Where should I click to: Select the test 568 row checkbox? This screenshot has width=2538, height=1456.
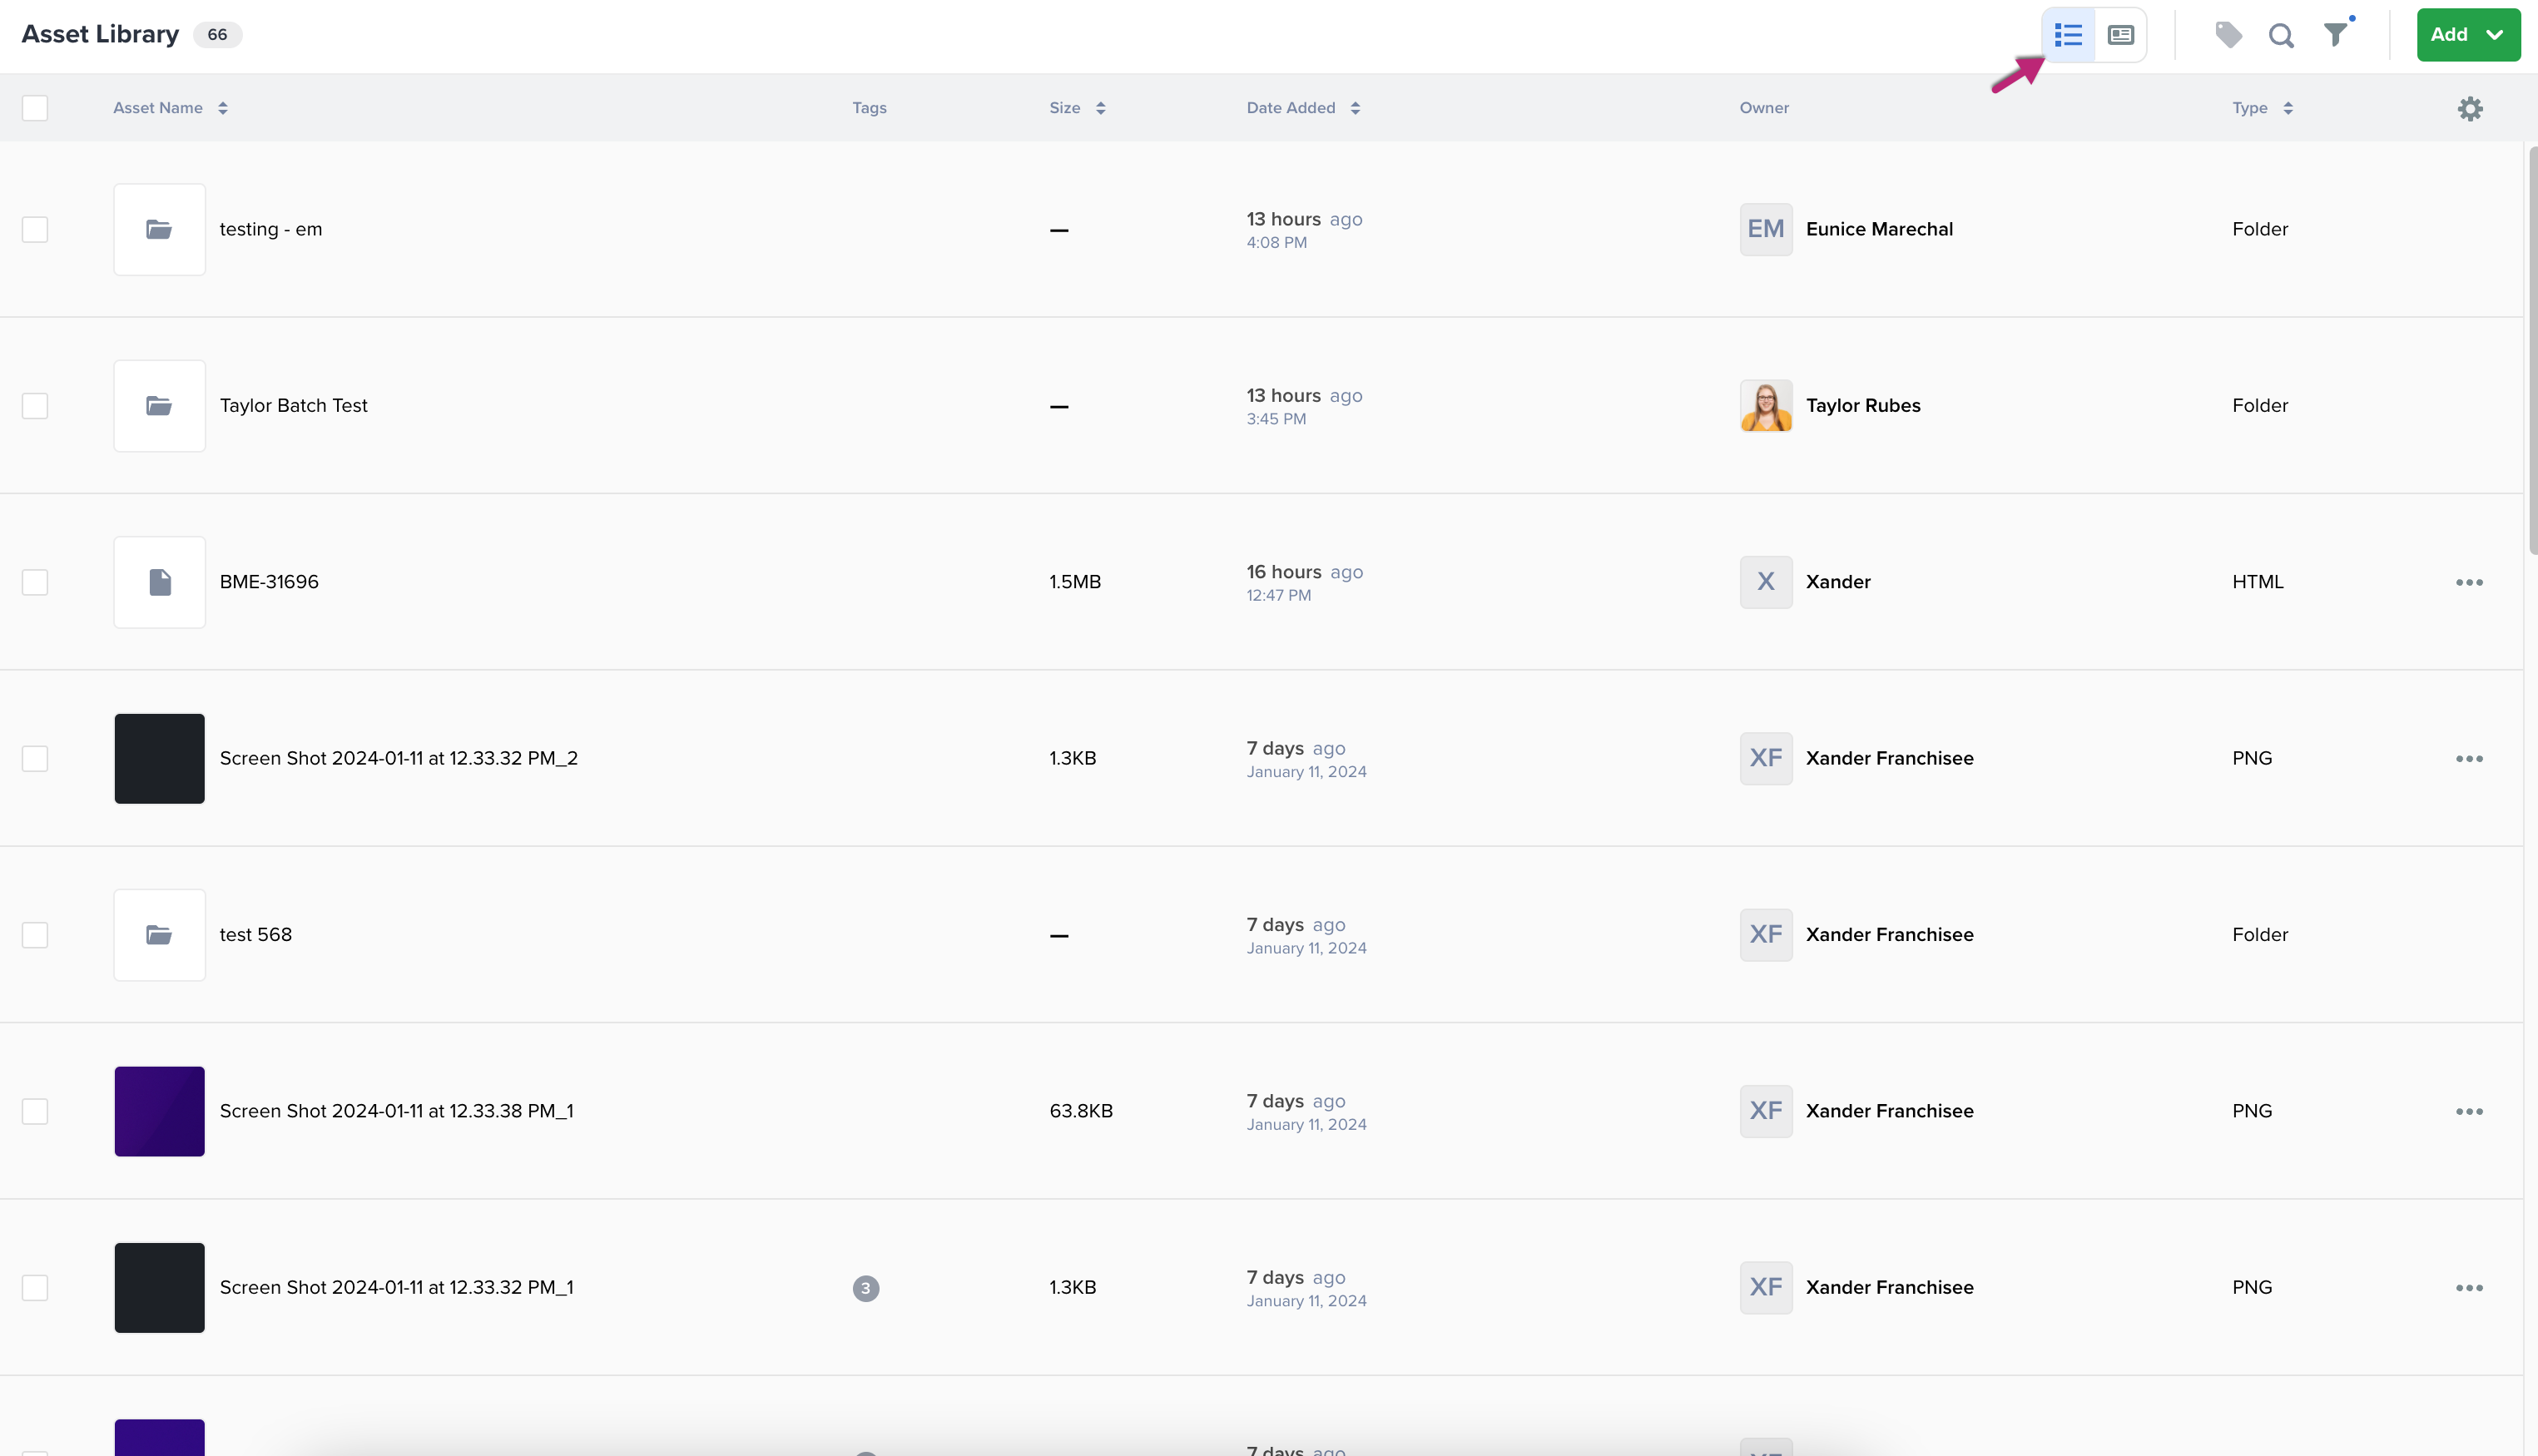[35, 935]
